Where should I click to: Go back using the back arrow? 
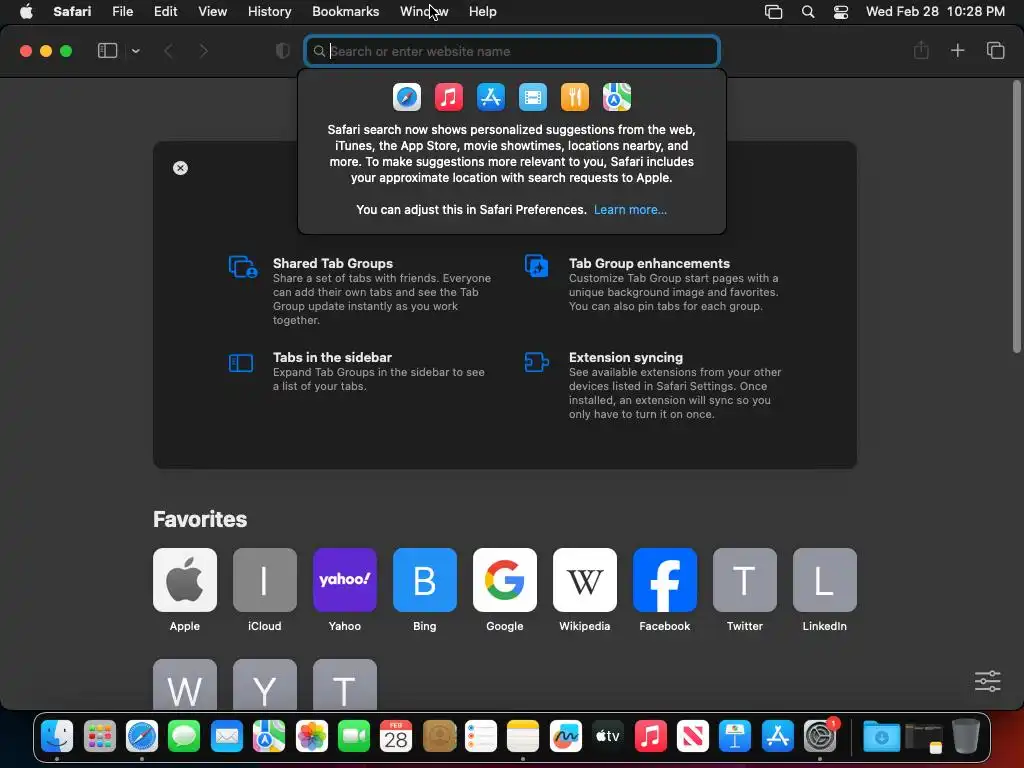(168, 51)
